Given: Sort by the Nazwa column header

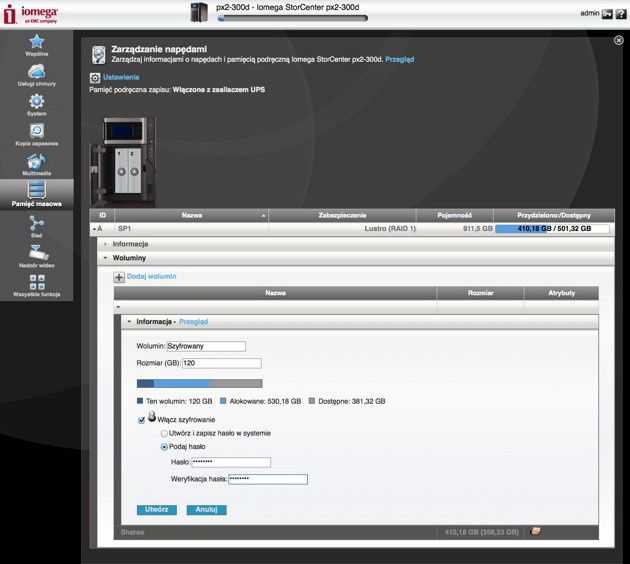Looking at the screenshot, I should (x=192, y=216).
